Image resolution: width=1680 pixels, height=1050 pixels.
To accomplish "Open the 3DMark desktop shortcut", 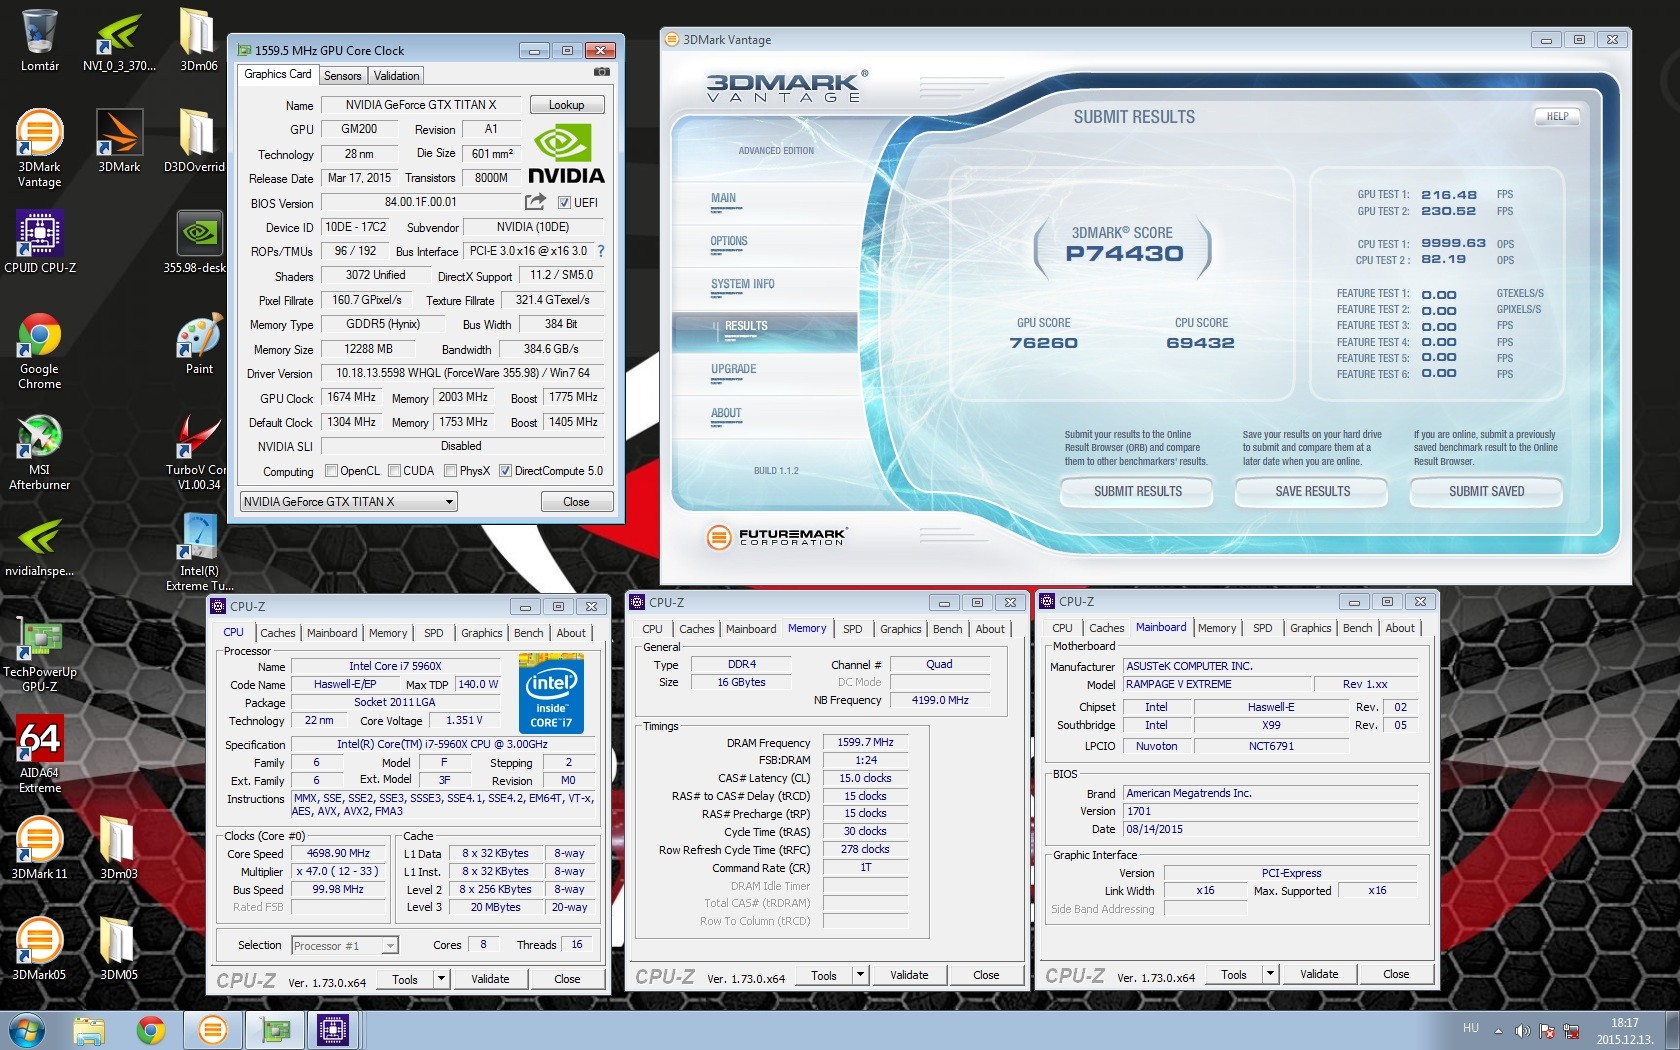I will pyautogui.click(x=119, y=140).
